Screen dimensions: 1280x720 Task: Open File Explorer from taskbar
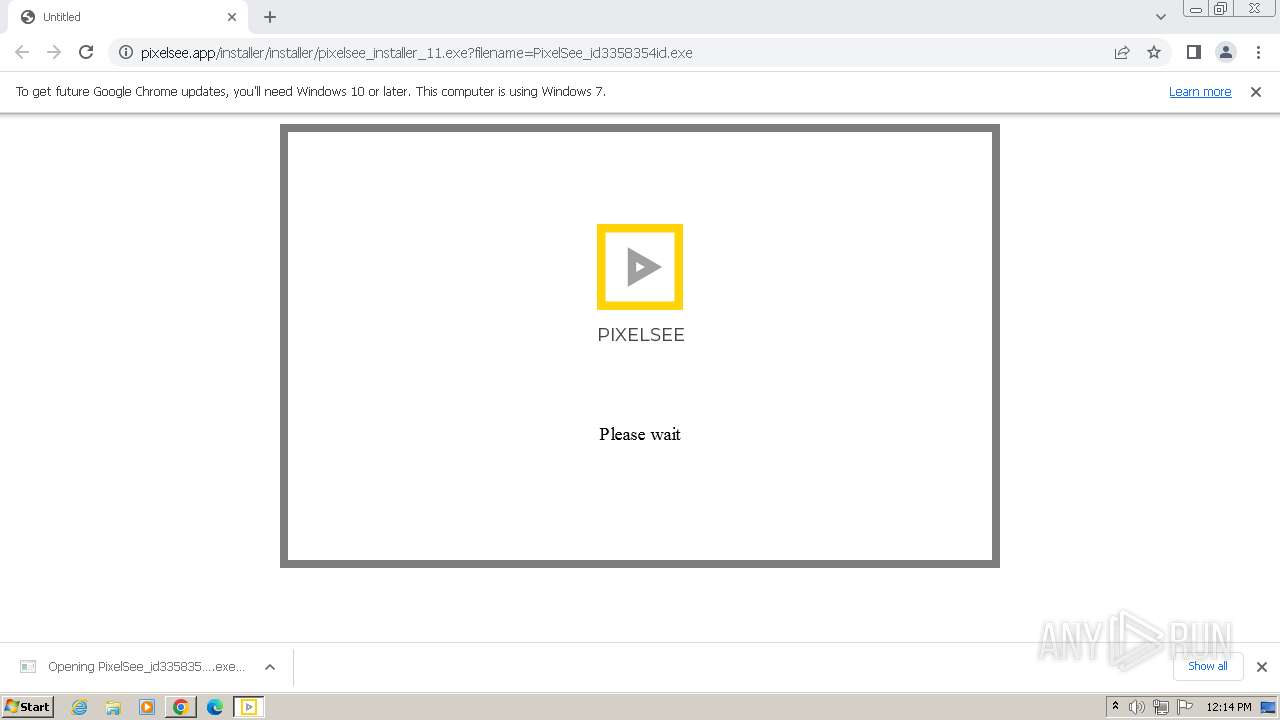point(113,707)
